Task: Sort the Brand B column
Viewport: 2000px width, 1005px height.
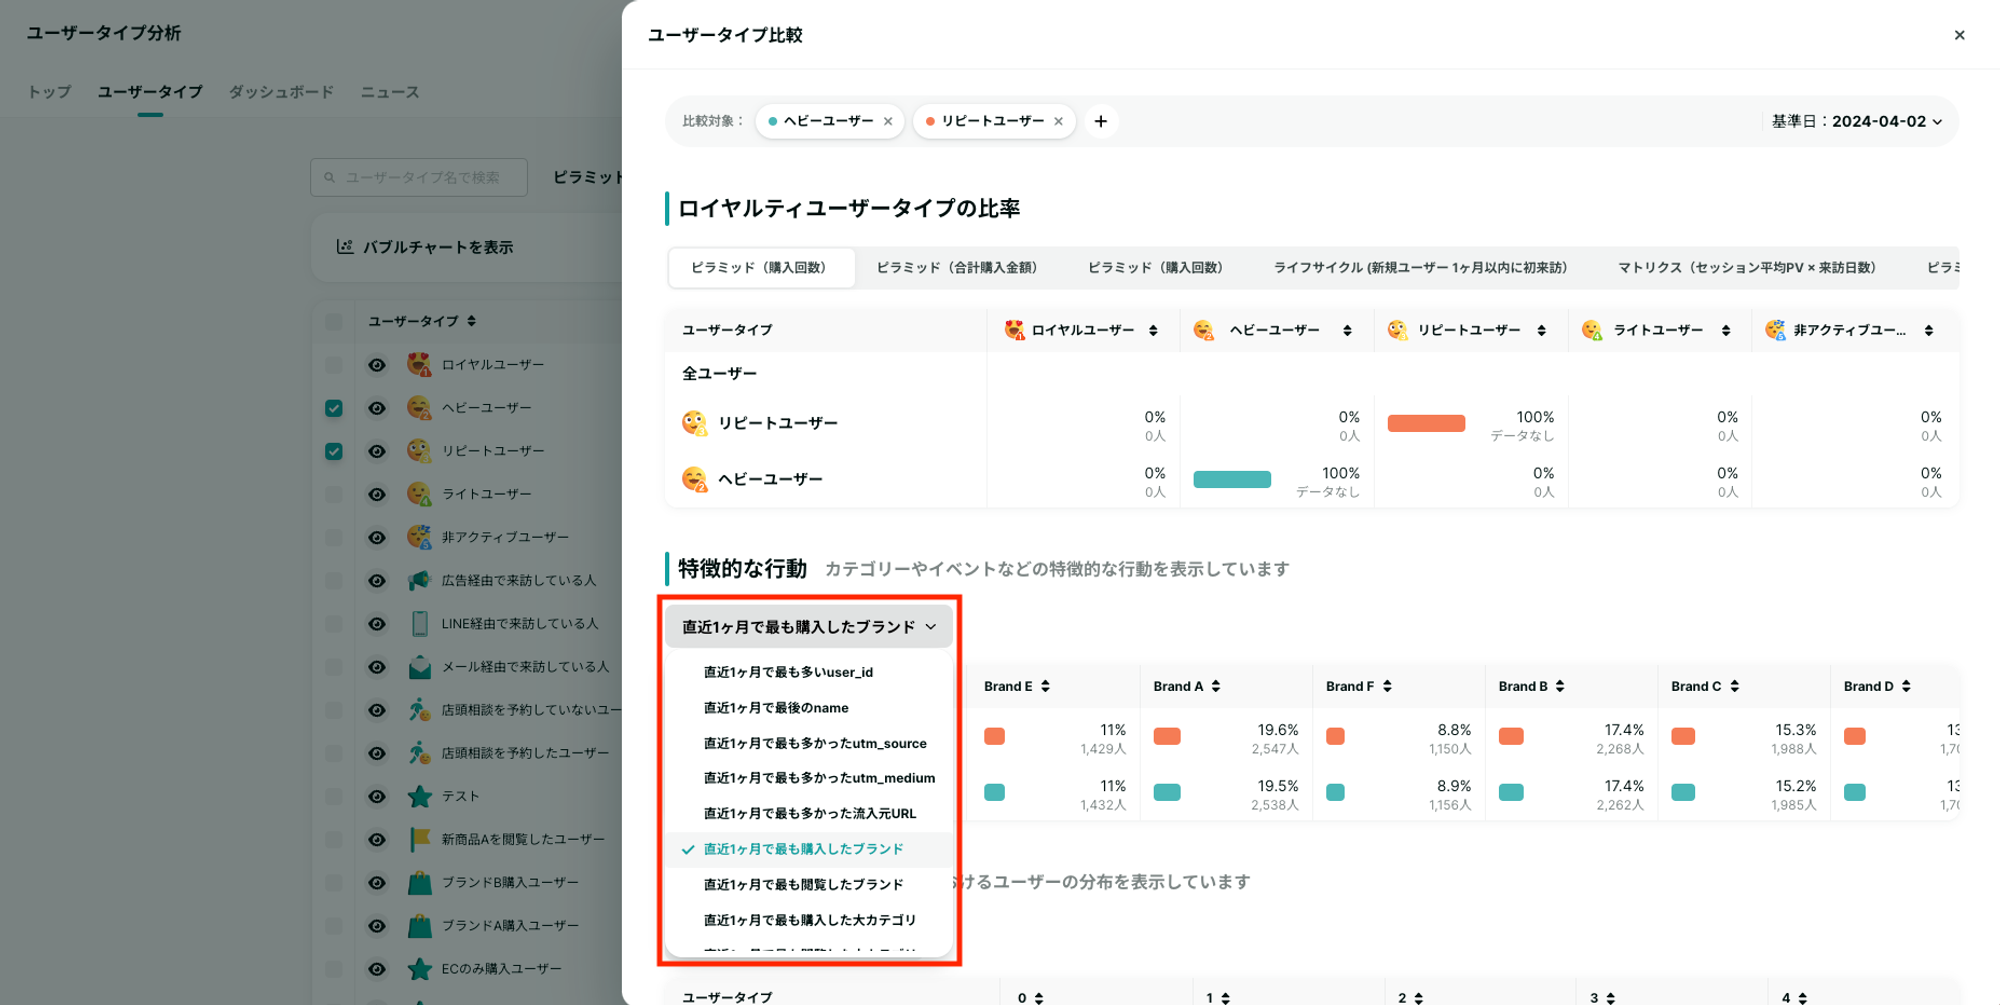Action: [1560, 686]
